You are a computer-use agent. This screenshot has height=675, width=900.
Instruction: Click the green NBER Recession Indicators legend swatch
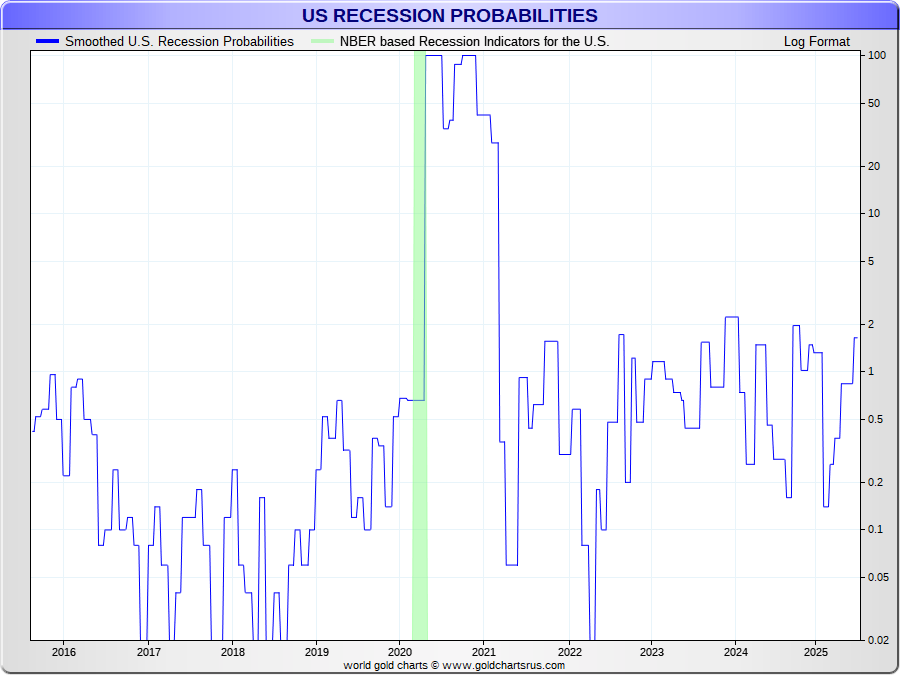(322, 41)
